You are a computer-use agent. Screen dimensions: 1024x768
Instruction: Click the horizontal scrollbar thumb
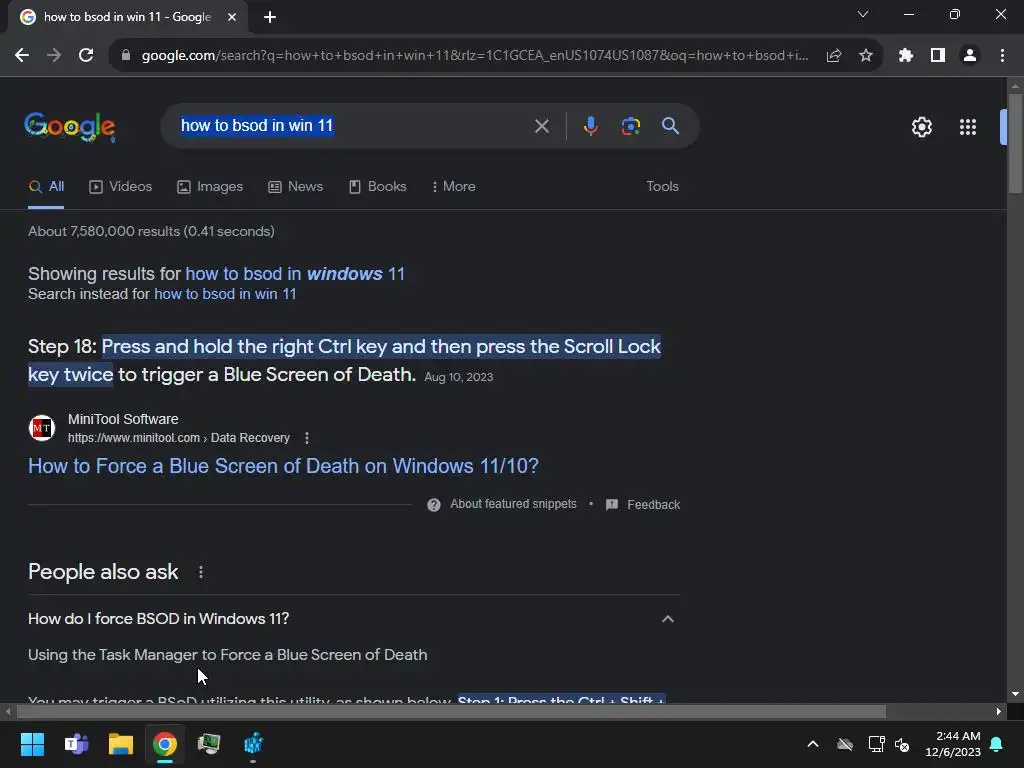tap(451, 711)
